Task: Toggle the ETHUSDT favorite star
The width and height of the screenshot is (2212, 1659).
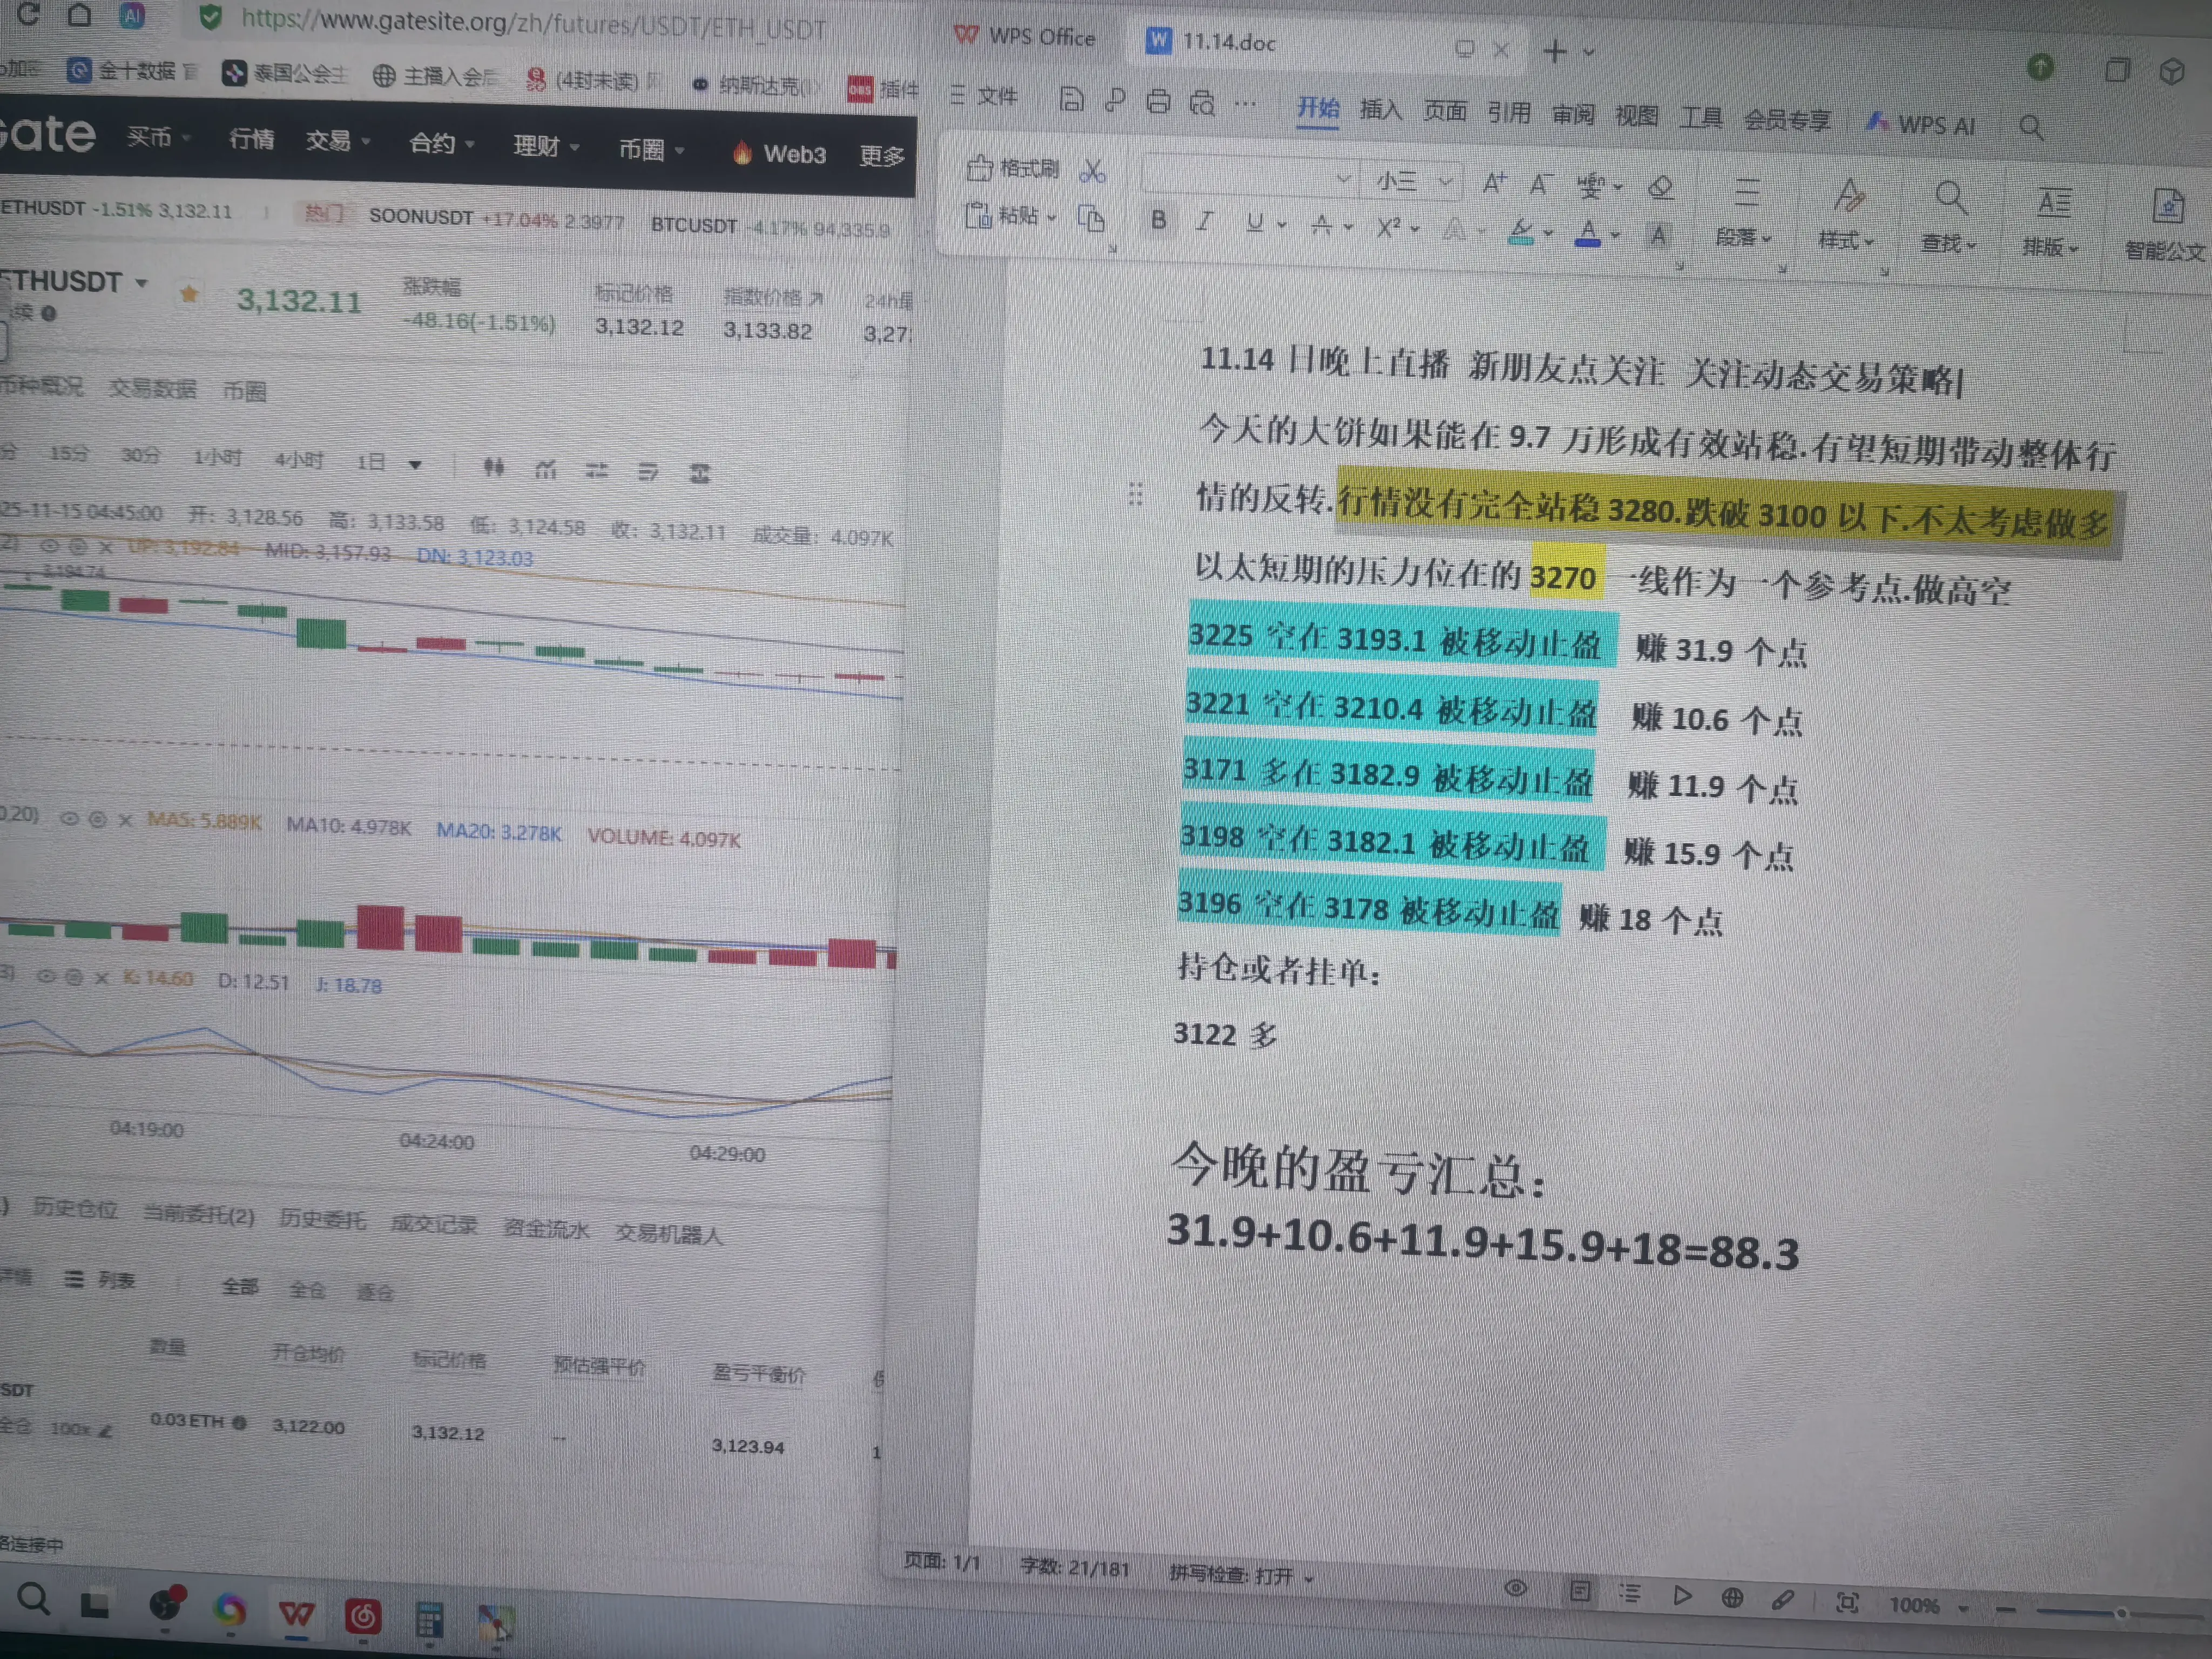Action: (x=189, y=294)
